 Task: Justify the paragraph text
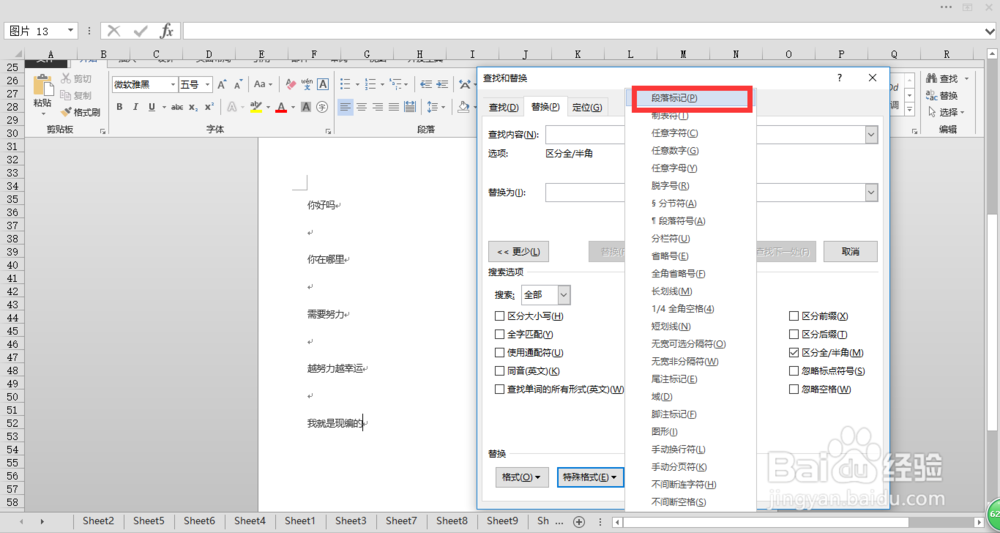[393, 107]
